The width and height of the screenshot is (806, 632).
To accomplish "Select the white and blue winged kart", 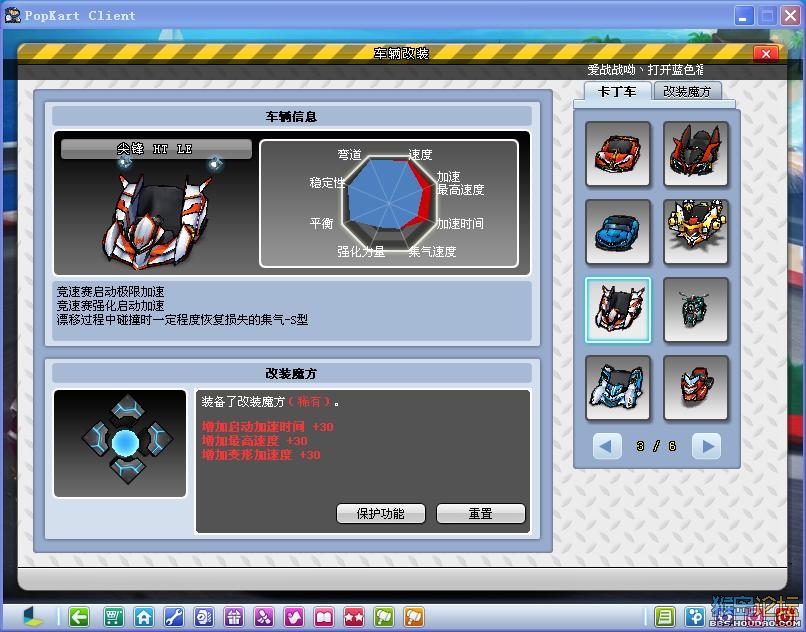I will click(618, 388).
